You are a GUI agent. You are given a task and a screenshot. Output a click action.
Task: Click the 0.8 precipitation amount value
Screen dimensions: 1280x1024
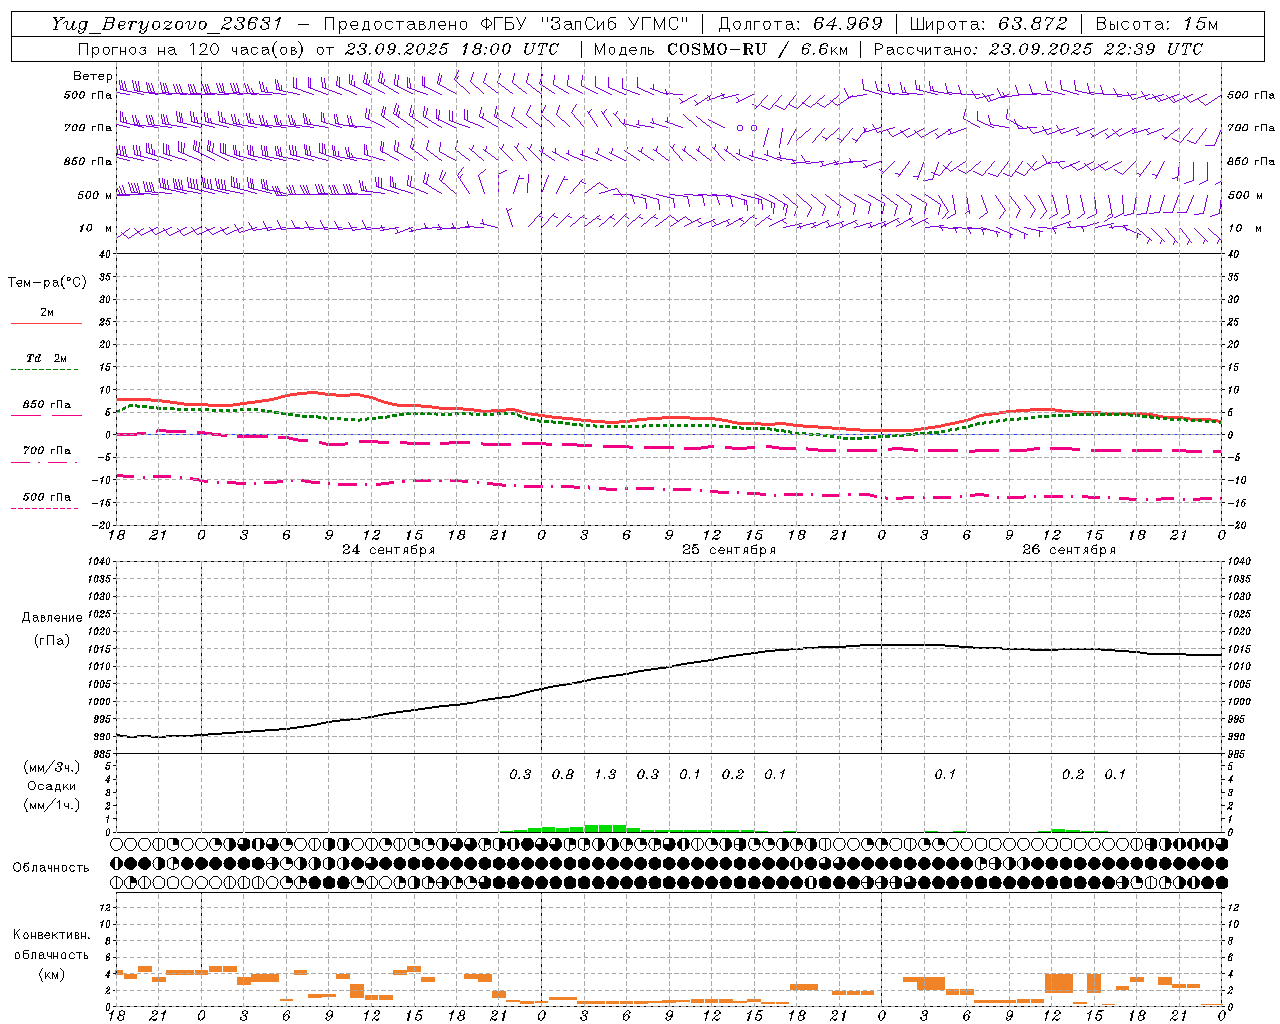tap(563, 775)
